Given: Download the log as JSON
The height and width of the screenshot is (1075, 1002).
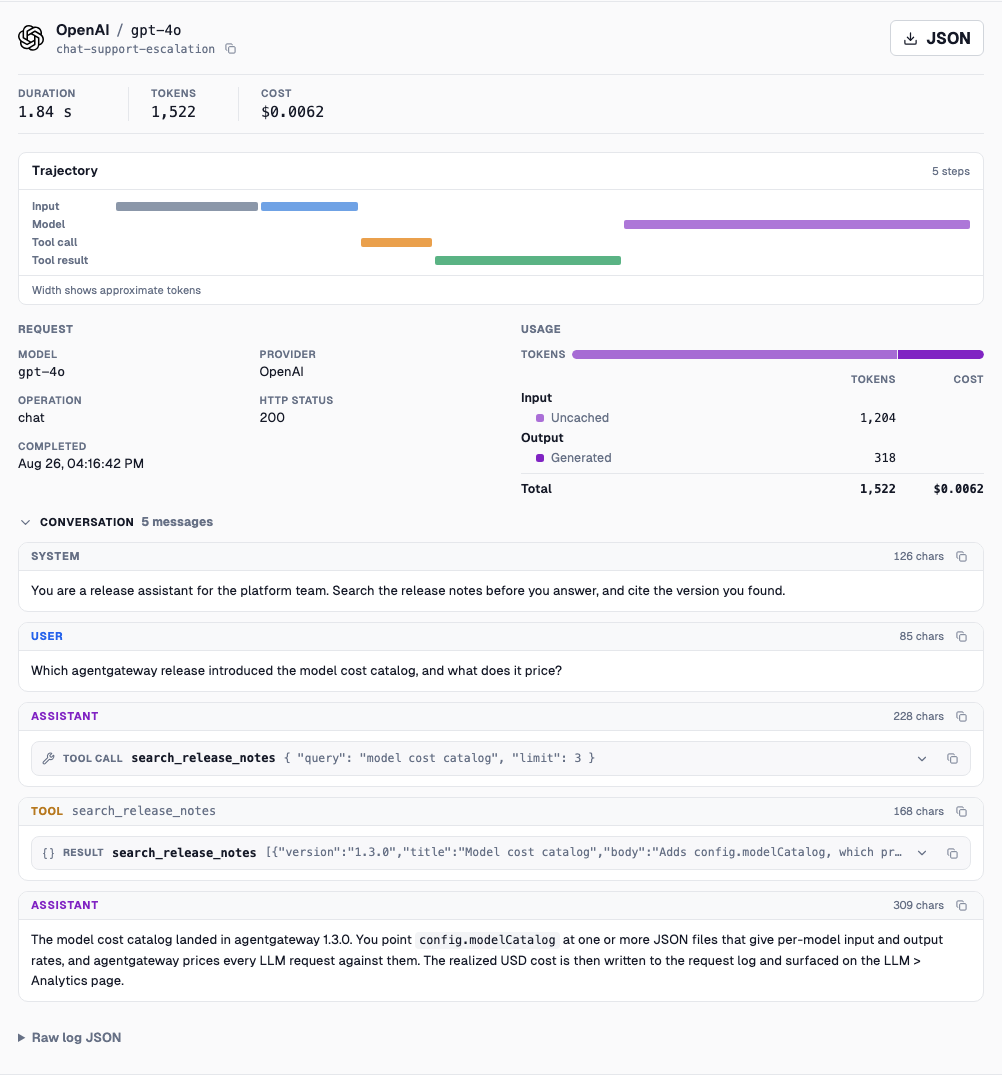Looking at the screenshot, I should [x=936, y=38].
